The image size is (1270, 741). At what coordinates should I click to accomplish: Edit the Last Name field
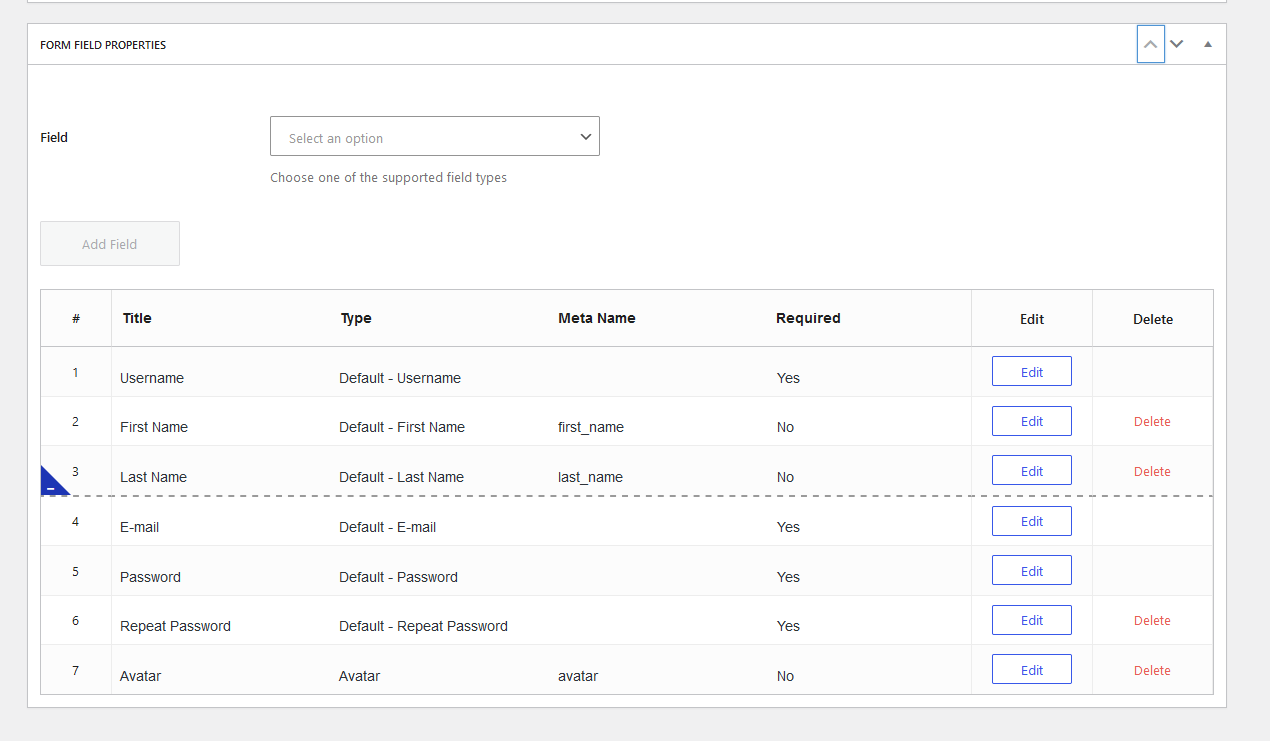[x=1032, y=471]
